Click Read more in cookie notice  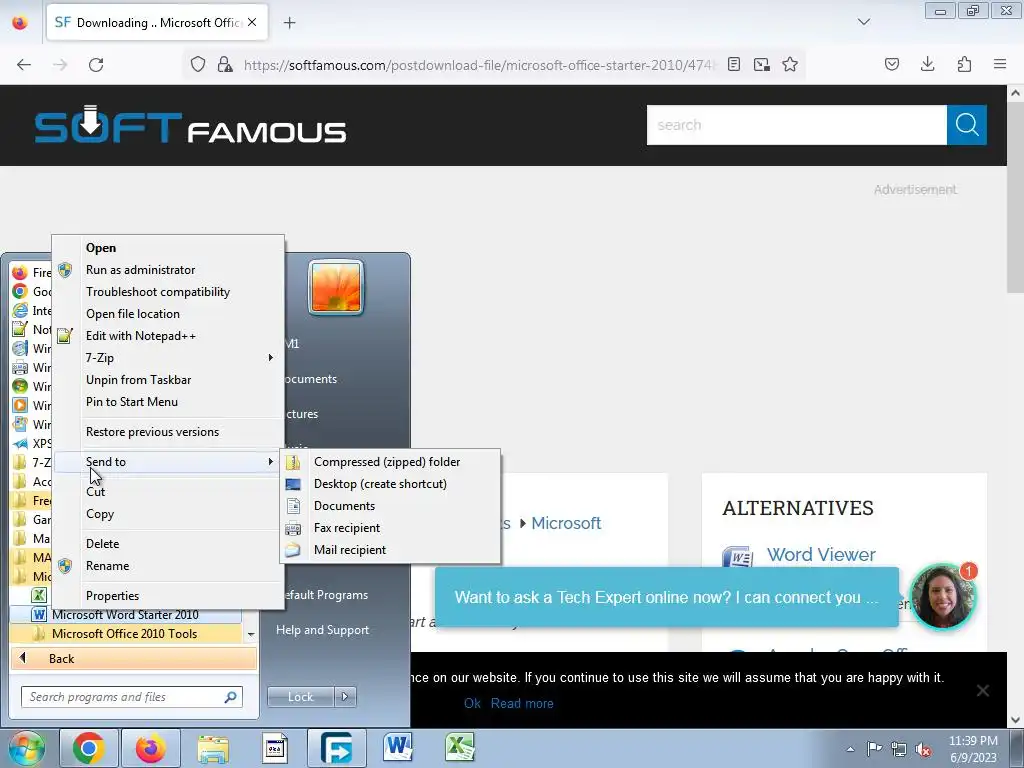(522, 703)
